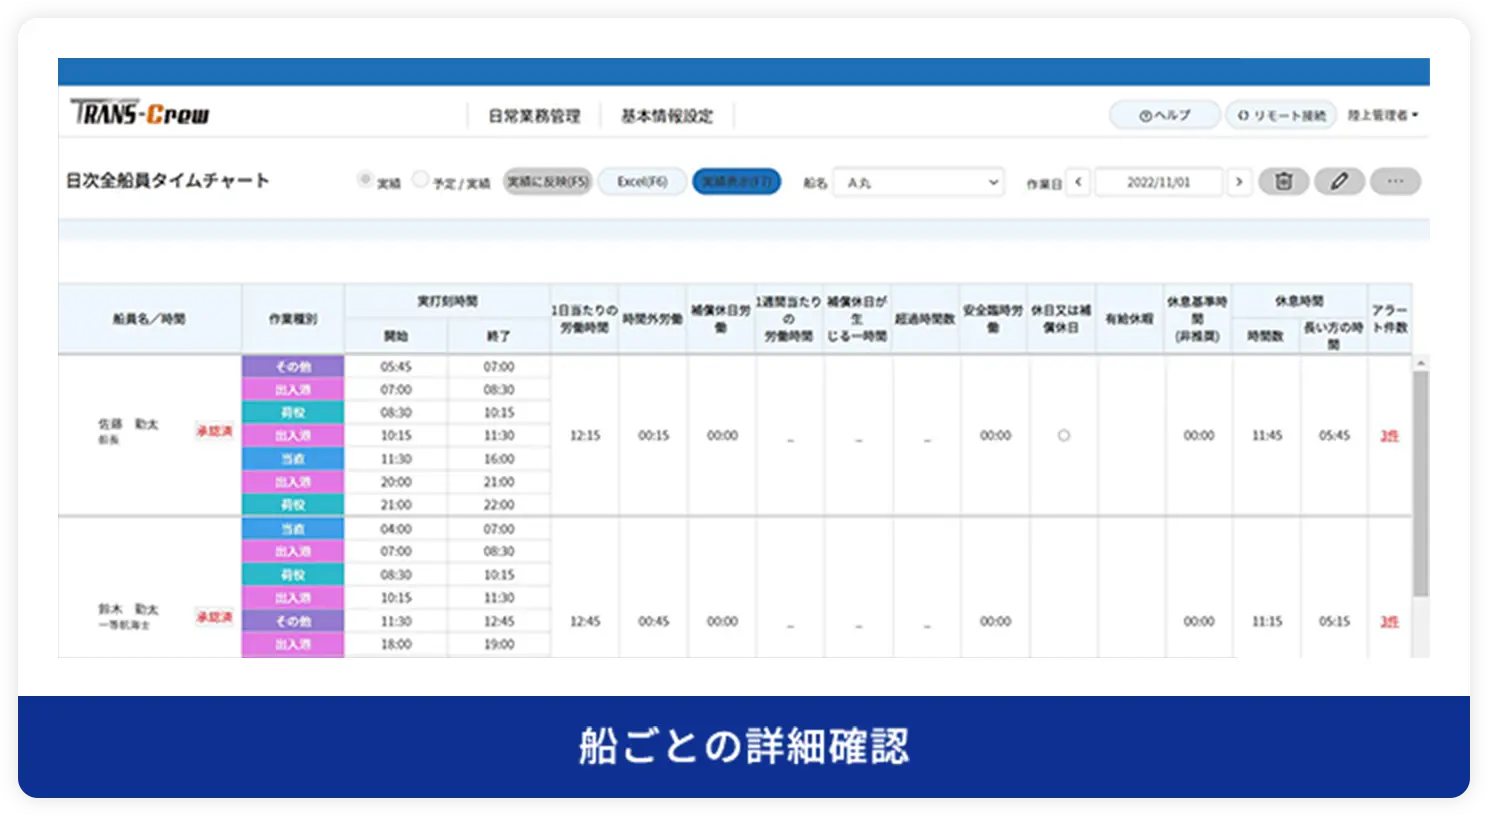The image size is (1488, 816).
Task: Click the 承認済 status for 佐藤
Action: coord(214,431)
